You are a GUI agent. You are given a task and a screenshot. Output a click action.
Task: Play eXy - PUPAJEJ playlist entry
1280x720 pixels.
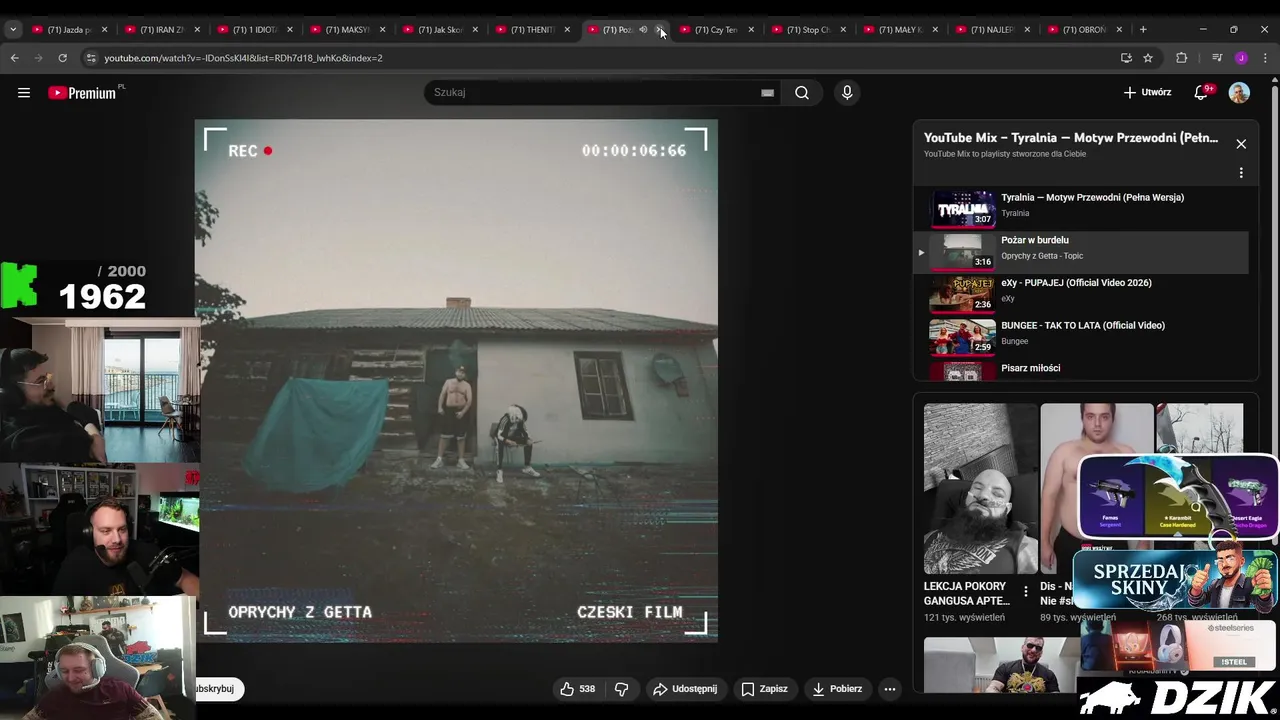pos(1080,294)
